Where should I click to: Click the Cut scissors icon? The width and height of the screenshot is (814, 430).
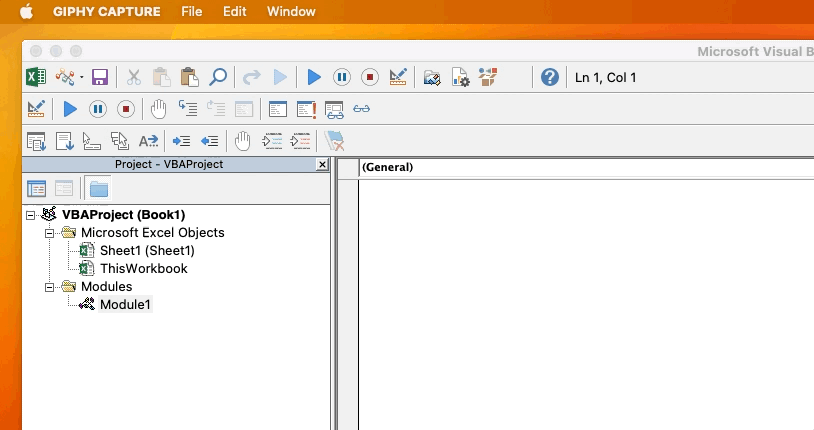pos(134,77)
